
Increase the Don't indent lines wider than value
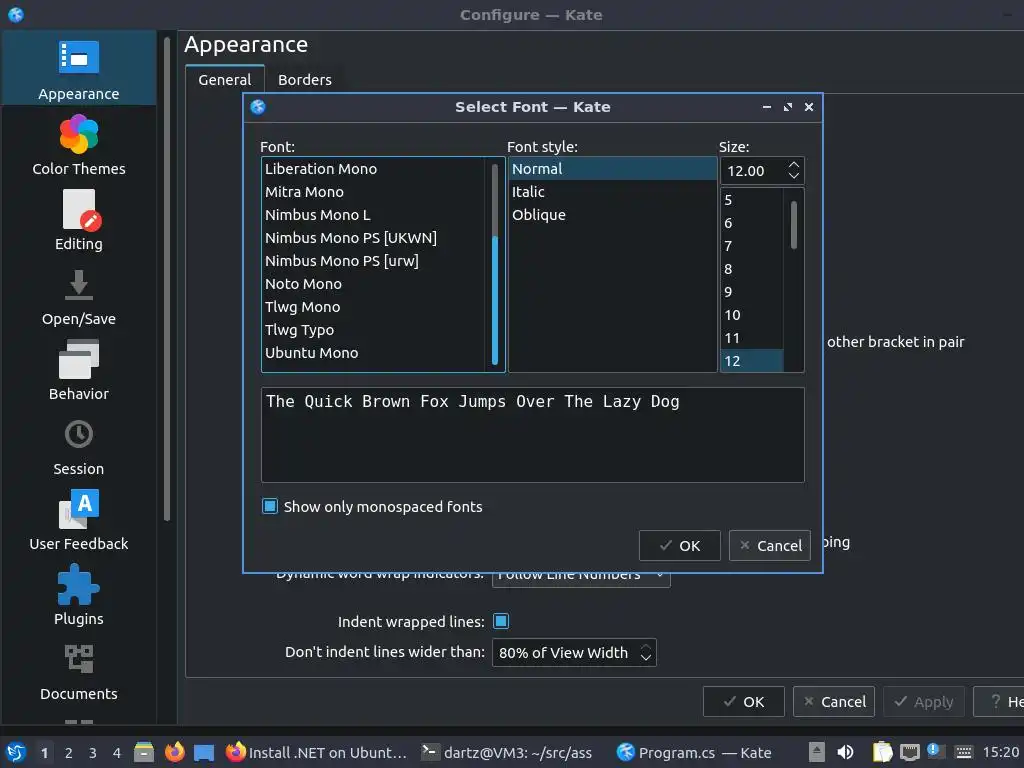(x=645, y=647)
